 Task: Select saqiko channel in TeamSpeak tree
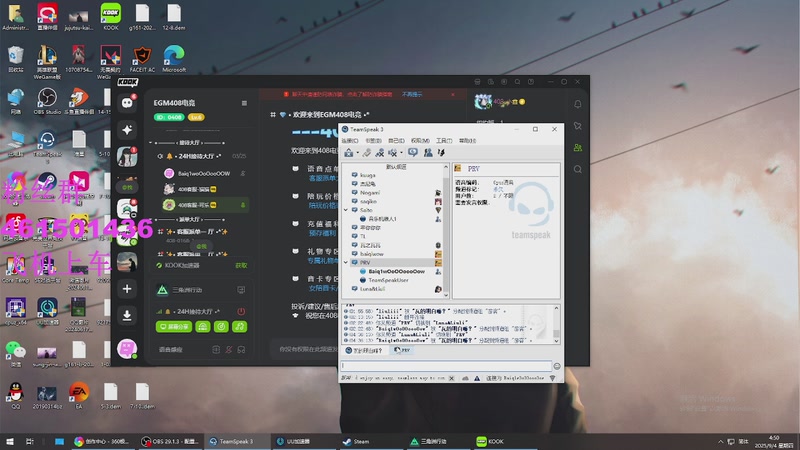[368, 201]
